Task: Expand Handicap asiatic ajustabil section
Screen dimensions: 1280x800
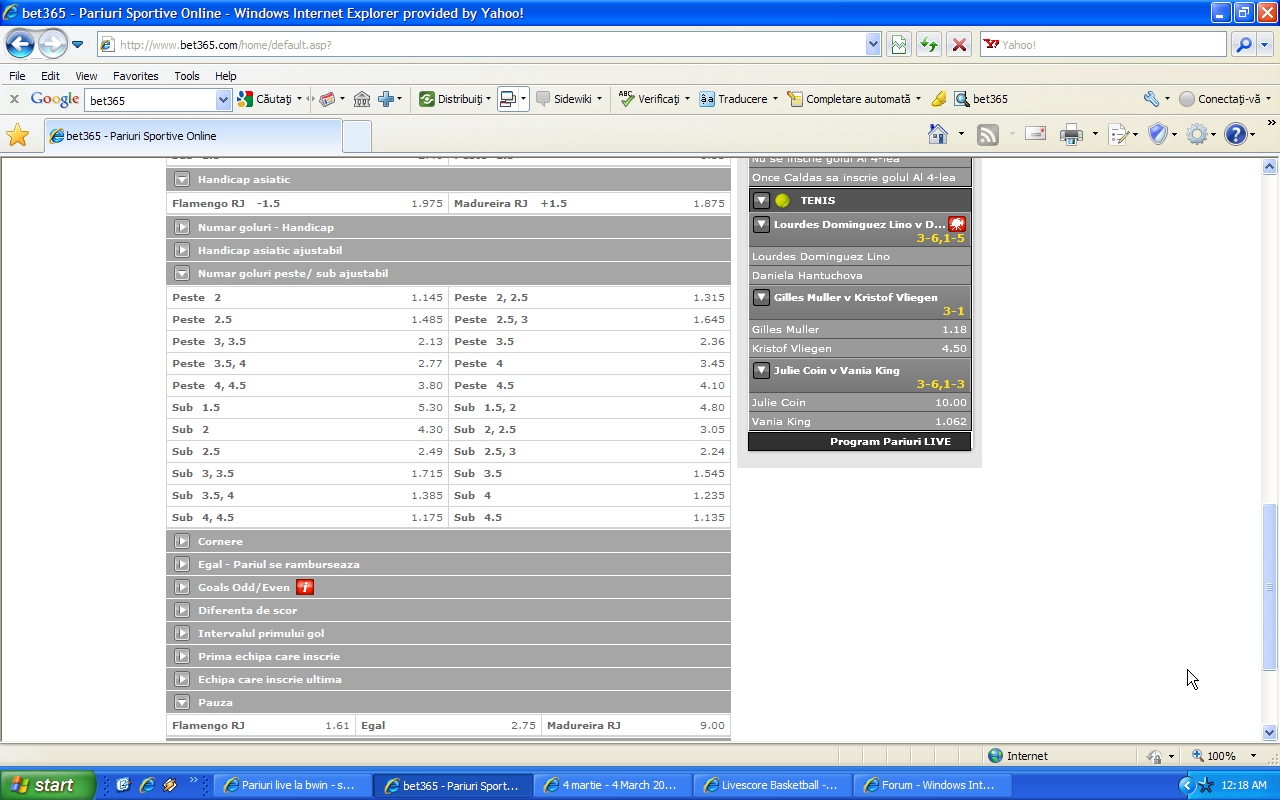Action: (182, 250)
